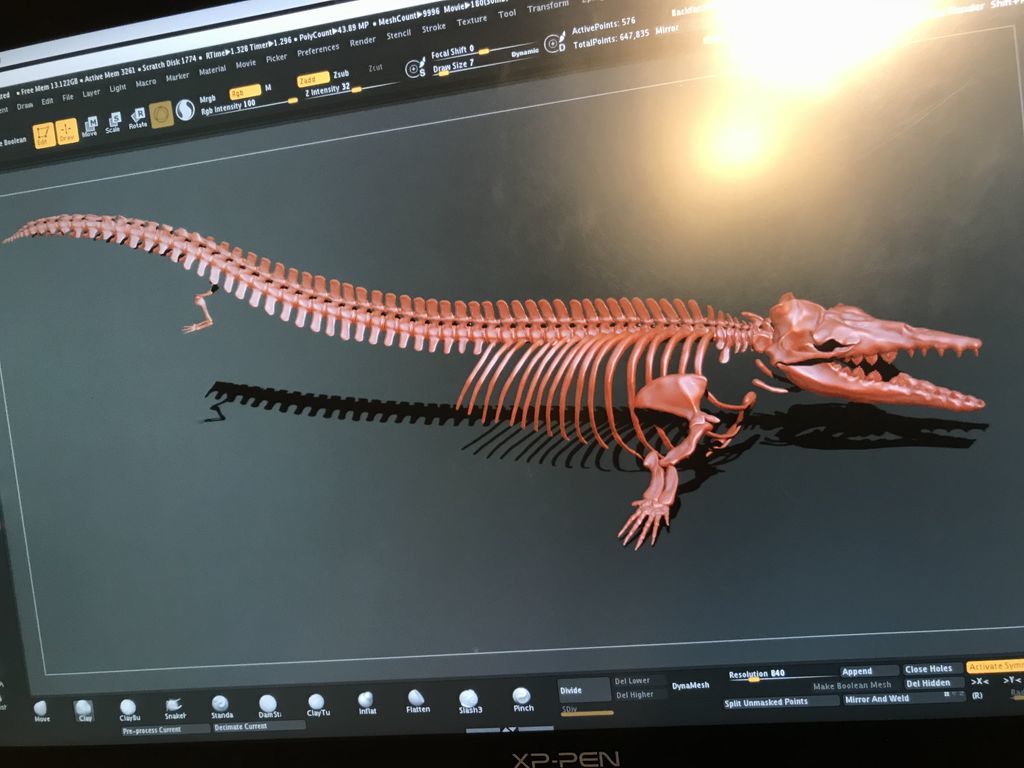The image size is (1024, 768).
Task: Click the D dynamic brush icon near ActivePoints
Action: (x=554, y=43)
